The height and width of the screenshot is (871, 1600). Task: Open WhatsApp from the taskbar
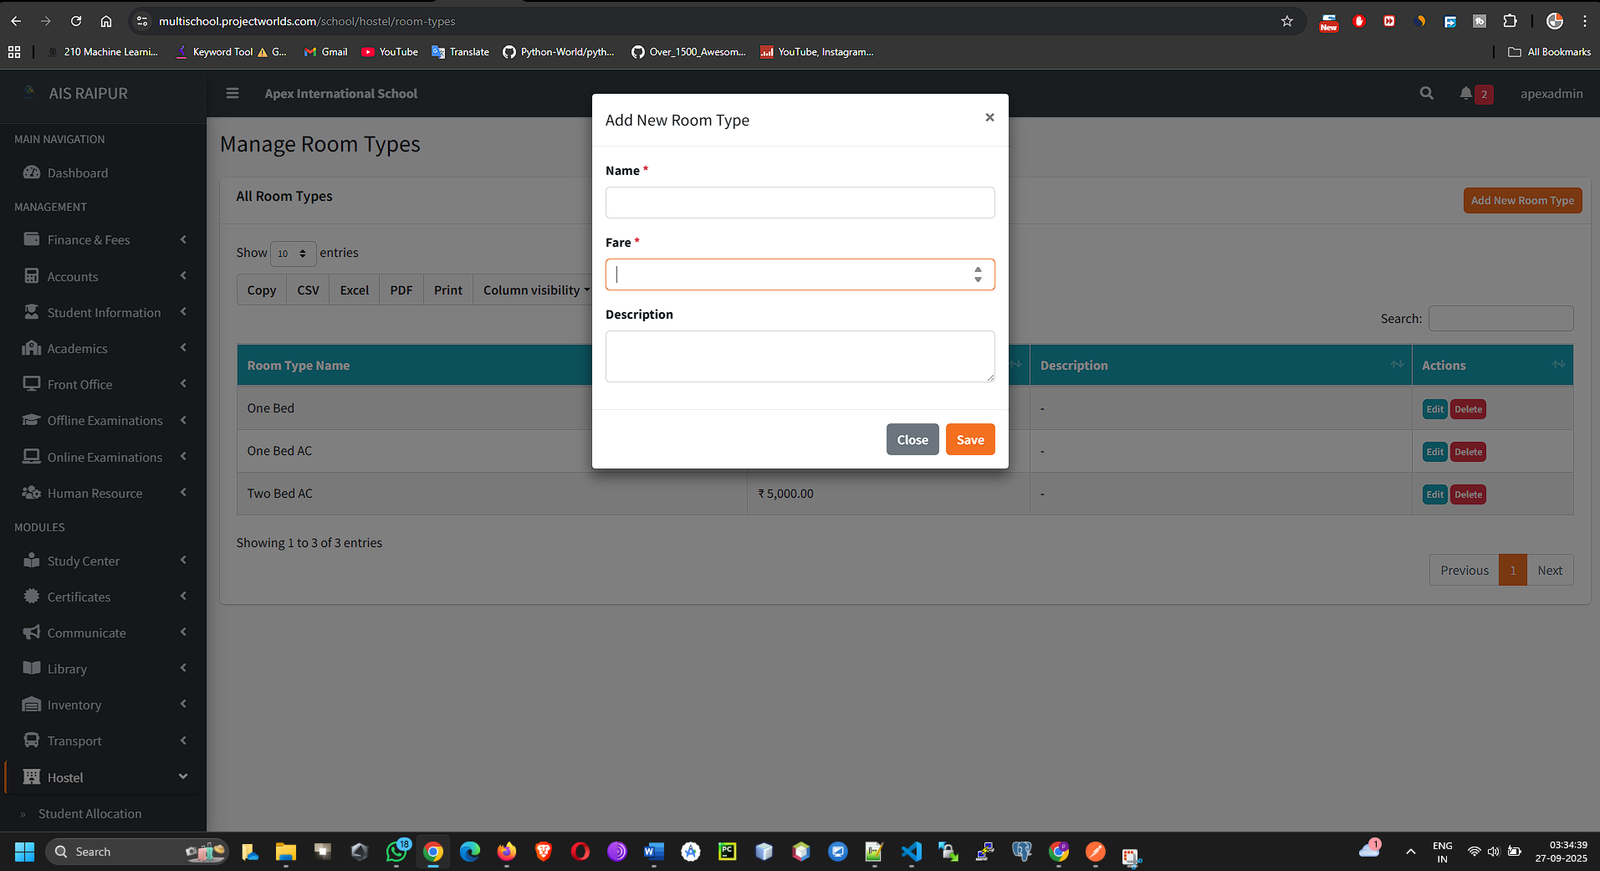(397, 851)
